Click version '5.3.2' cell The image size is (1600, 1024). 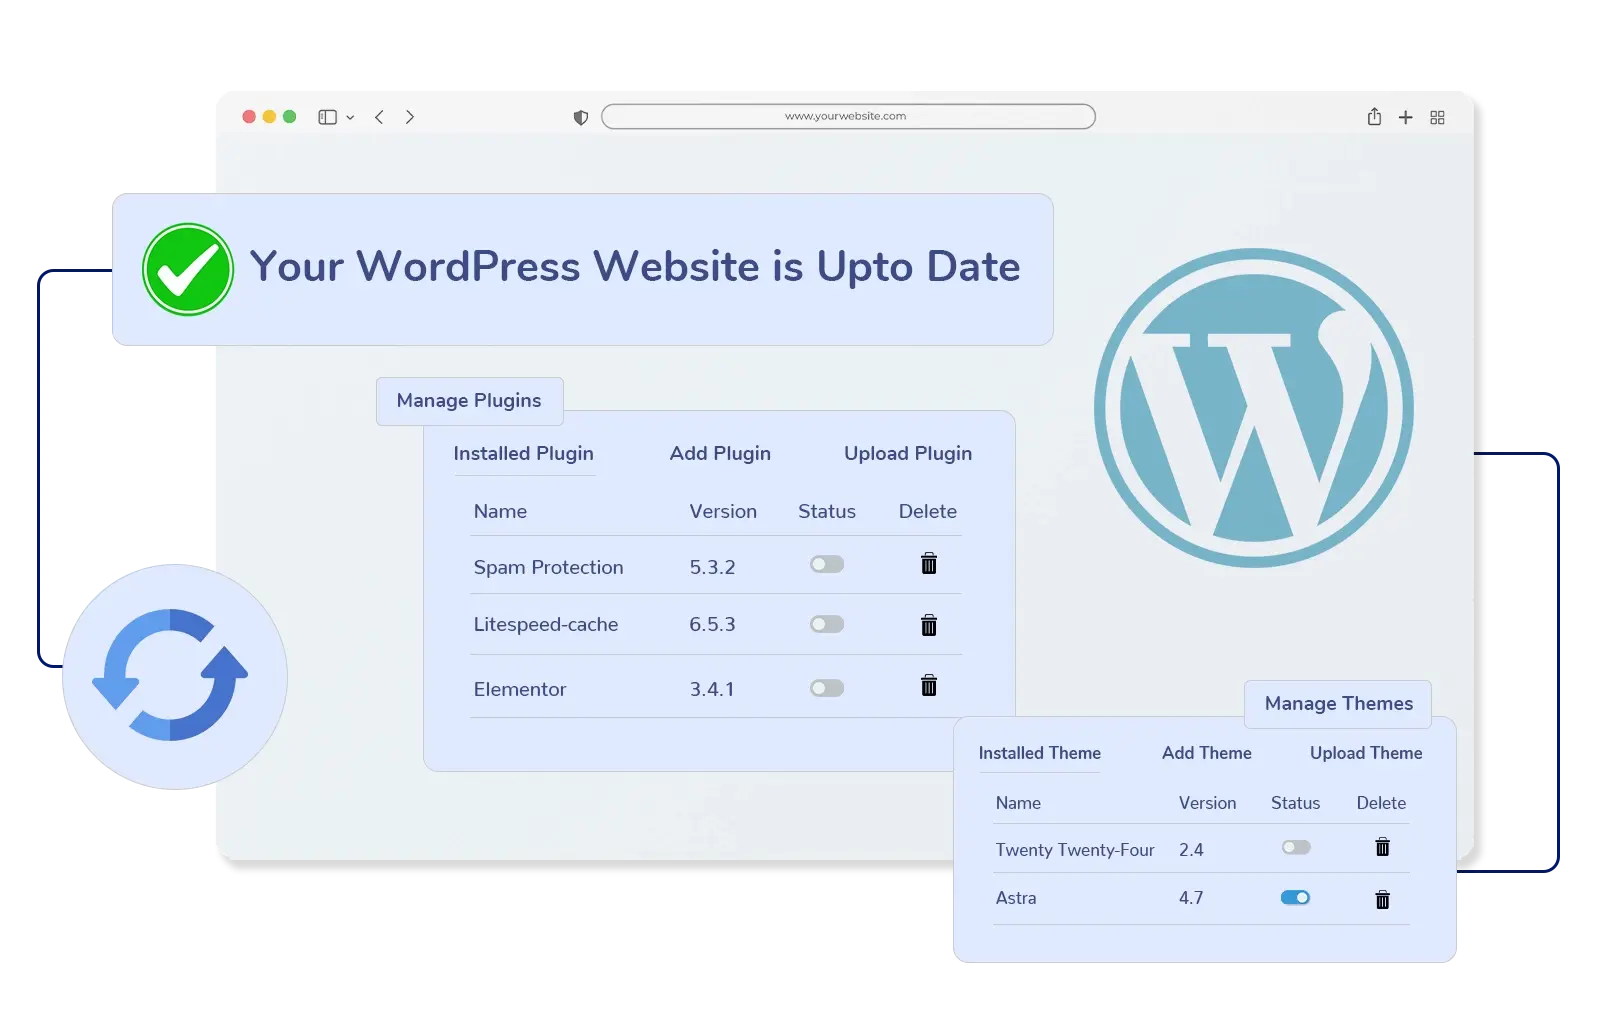click(x=712, y=567)
